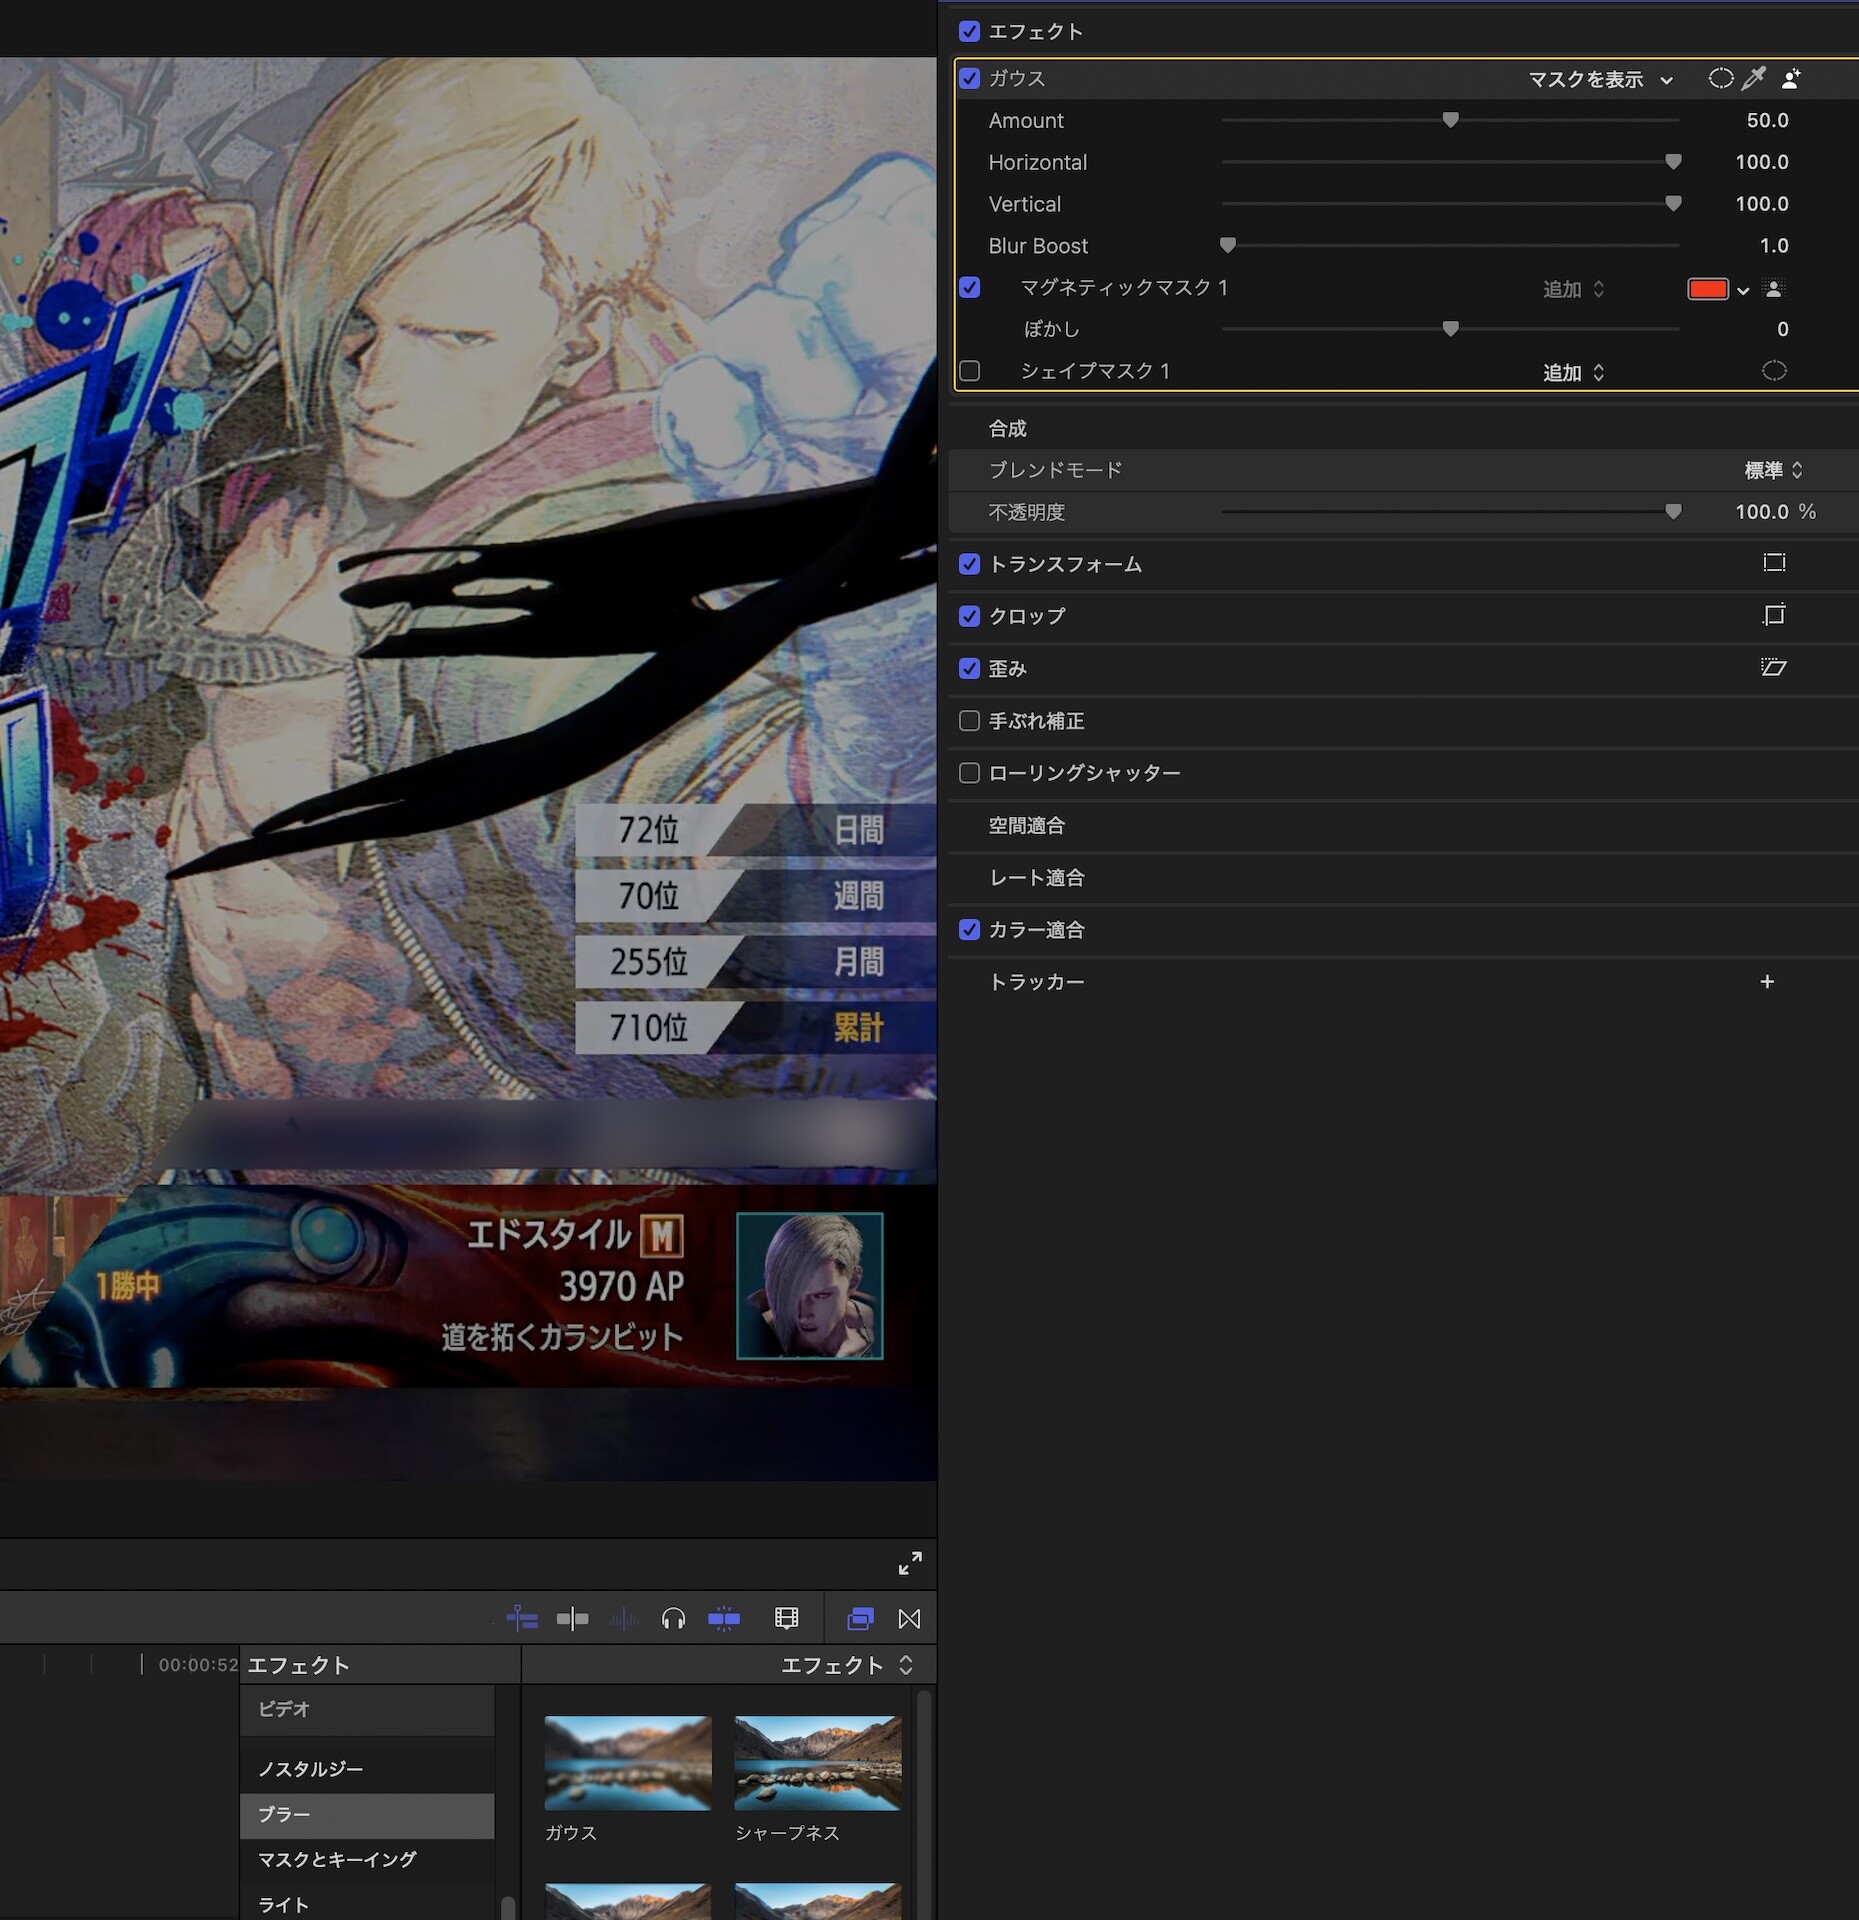Click the マグネティックマスク 1 person mask icon
The image size is (1859, 1920).
[x=1774, y=289]
